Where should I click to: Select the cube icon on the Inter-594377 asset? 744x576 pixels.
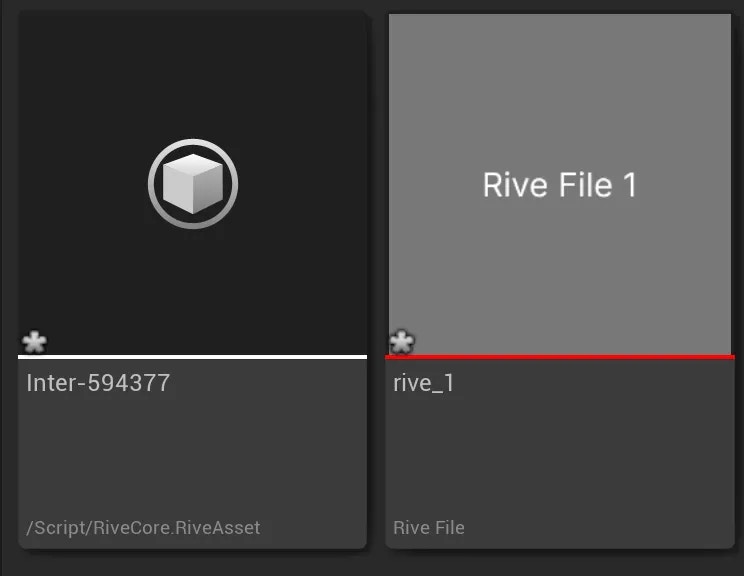(193, 184)
